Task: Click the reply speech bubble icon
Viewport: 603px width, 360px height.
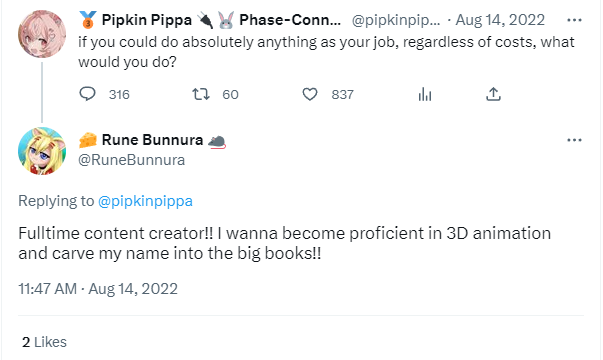Action: (x=87, y=94)
